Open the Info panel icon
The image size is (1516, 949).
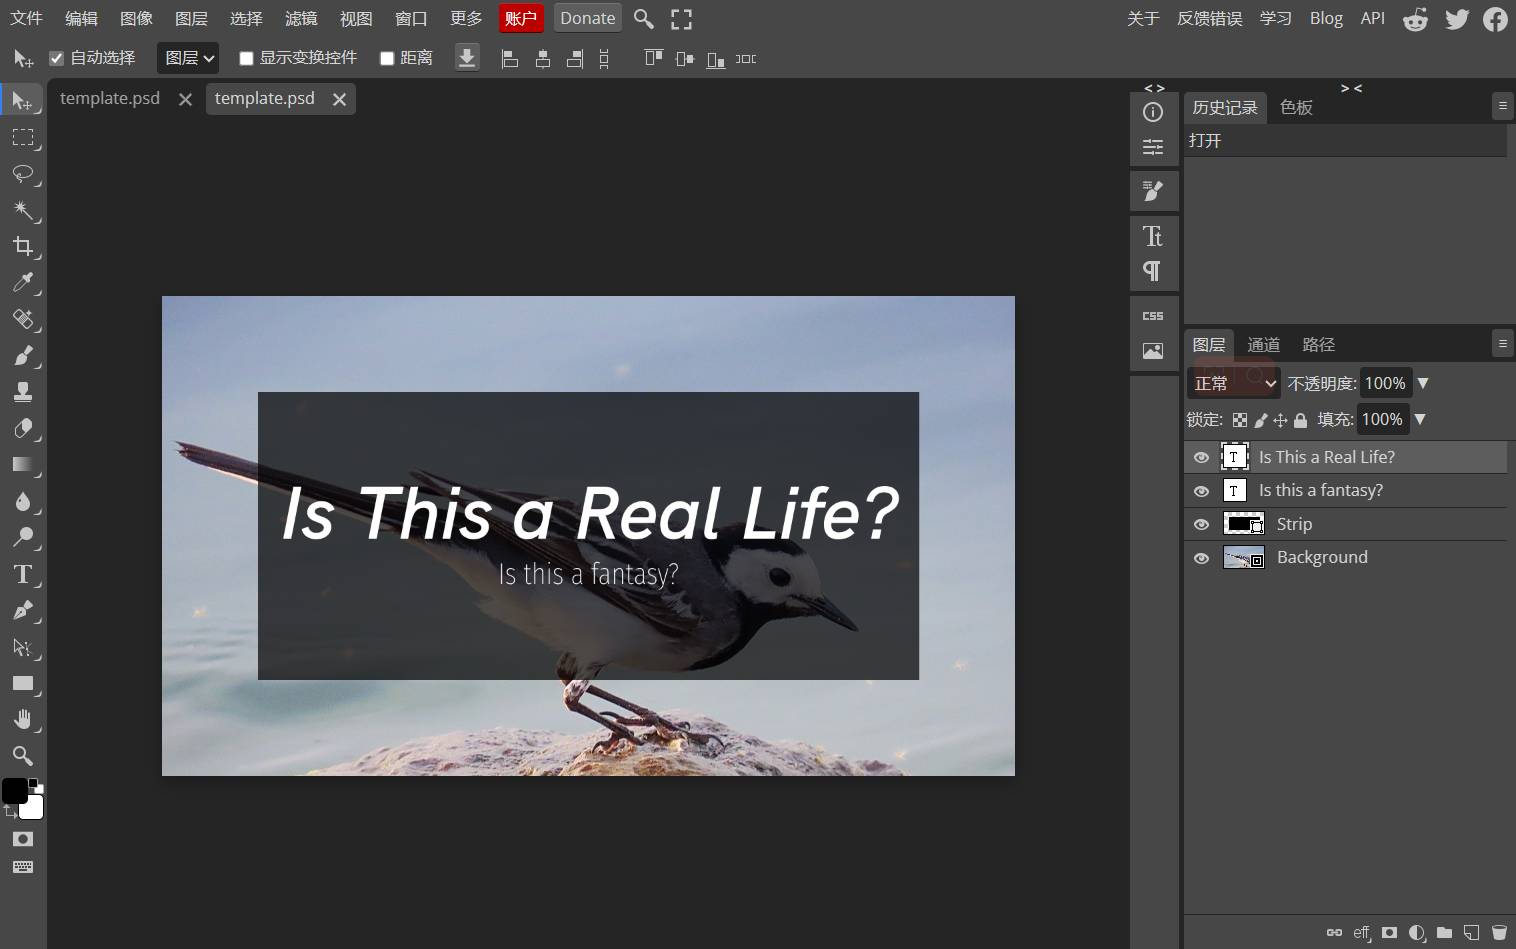[1153, 112]
